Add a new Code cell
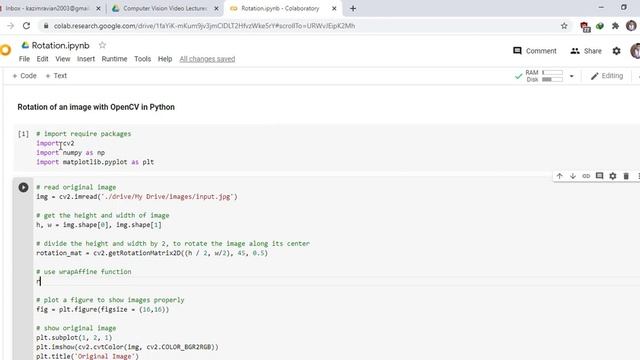The height and width of the screenshot is (360, 640). pyautogui.click(x=24, y=76)
